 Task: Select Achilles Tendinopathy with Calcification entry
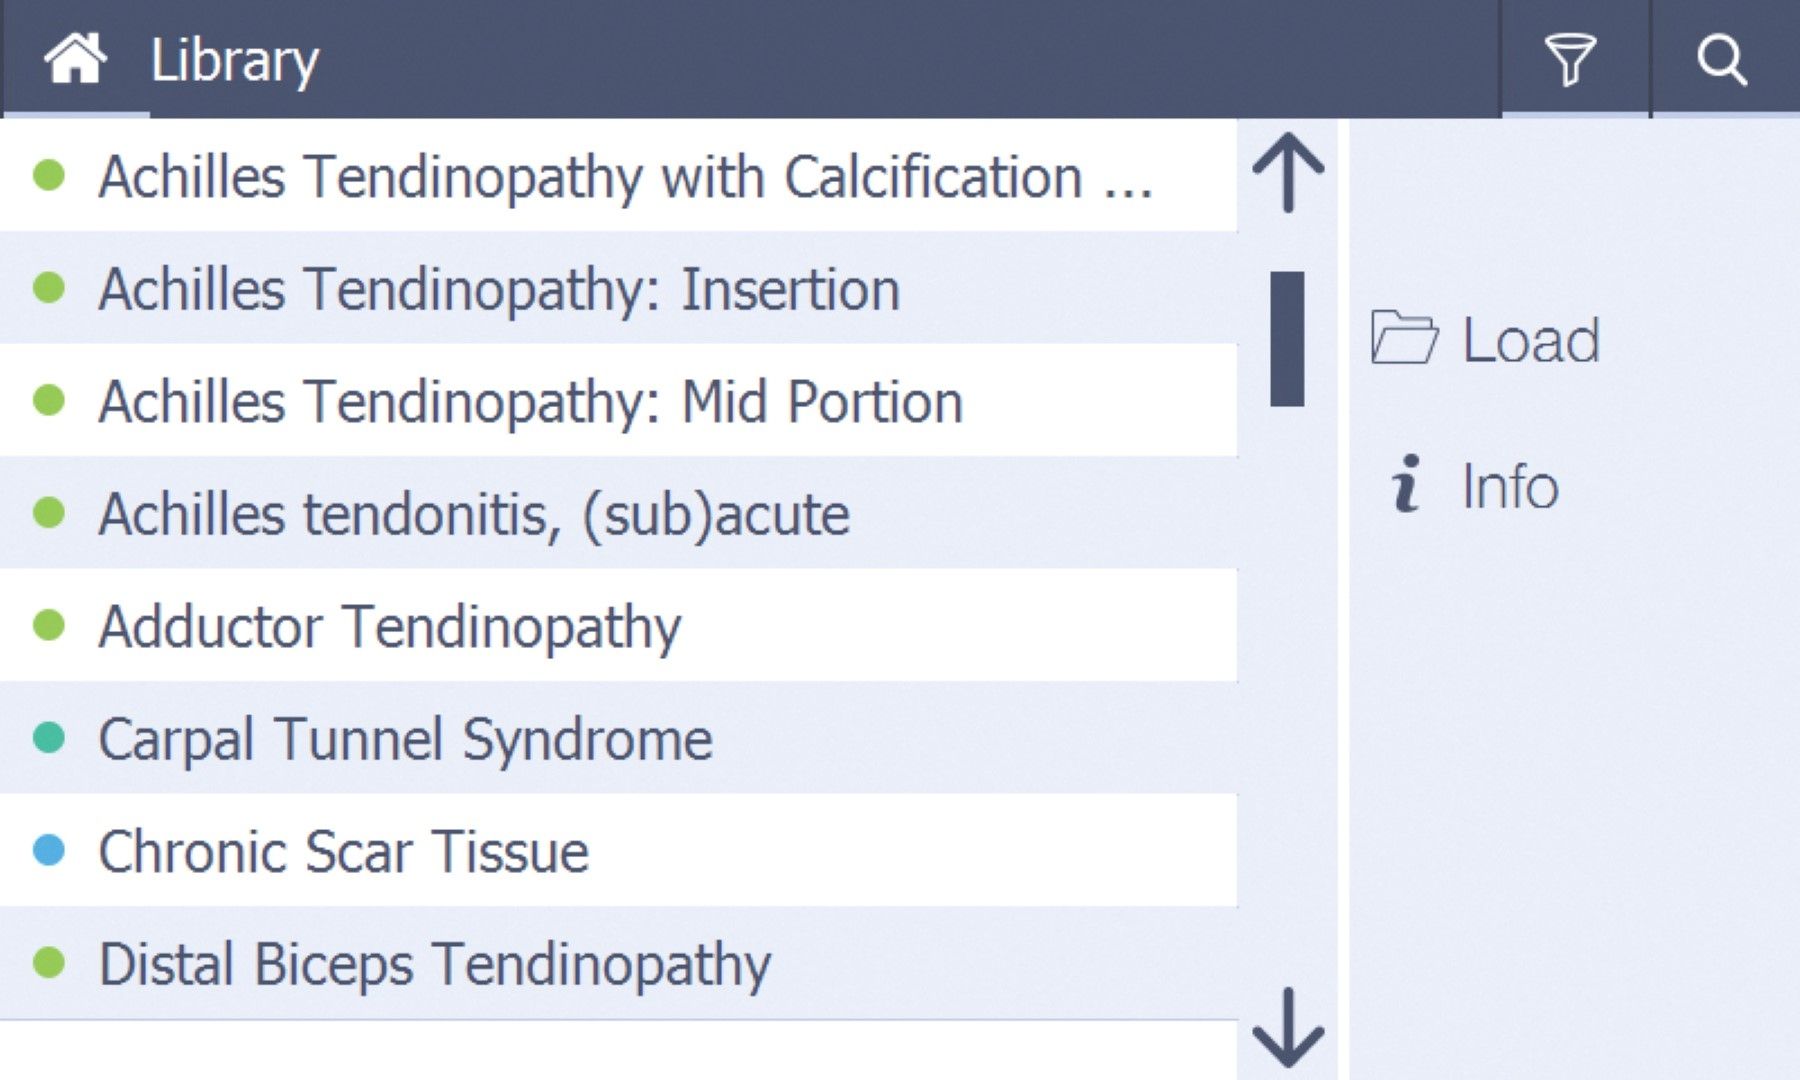click(x=625, y=177)
